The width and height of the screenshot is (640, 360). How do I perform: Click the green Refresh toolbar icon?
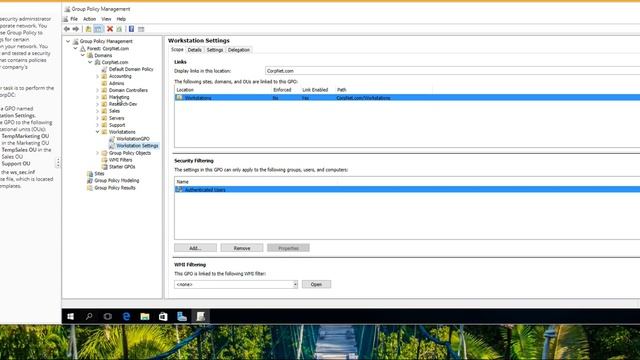coord(119,29)
